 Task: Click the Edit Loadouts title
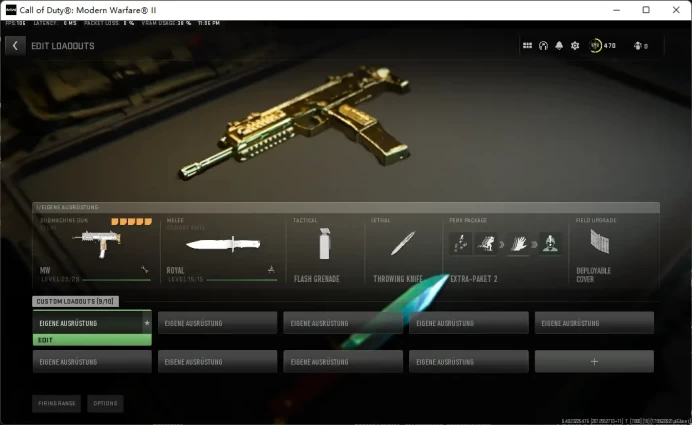pos(63,46)
